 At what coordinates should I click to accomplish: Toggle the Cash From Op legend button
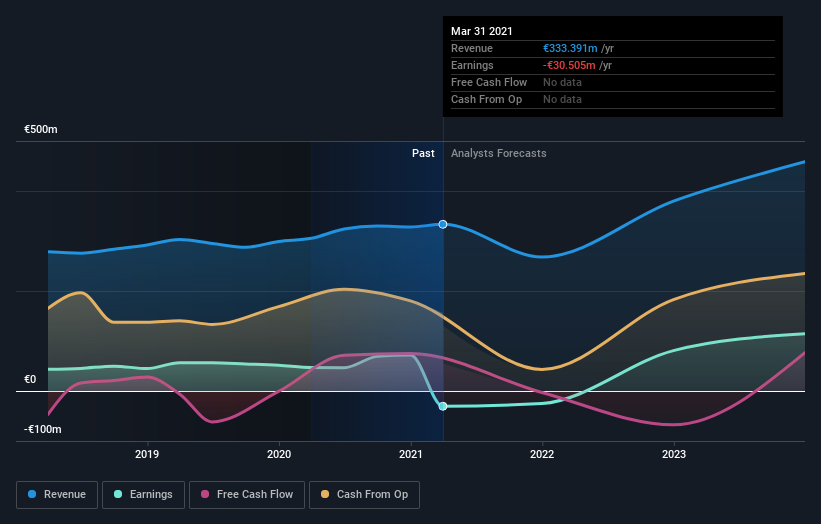364,495
